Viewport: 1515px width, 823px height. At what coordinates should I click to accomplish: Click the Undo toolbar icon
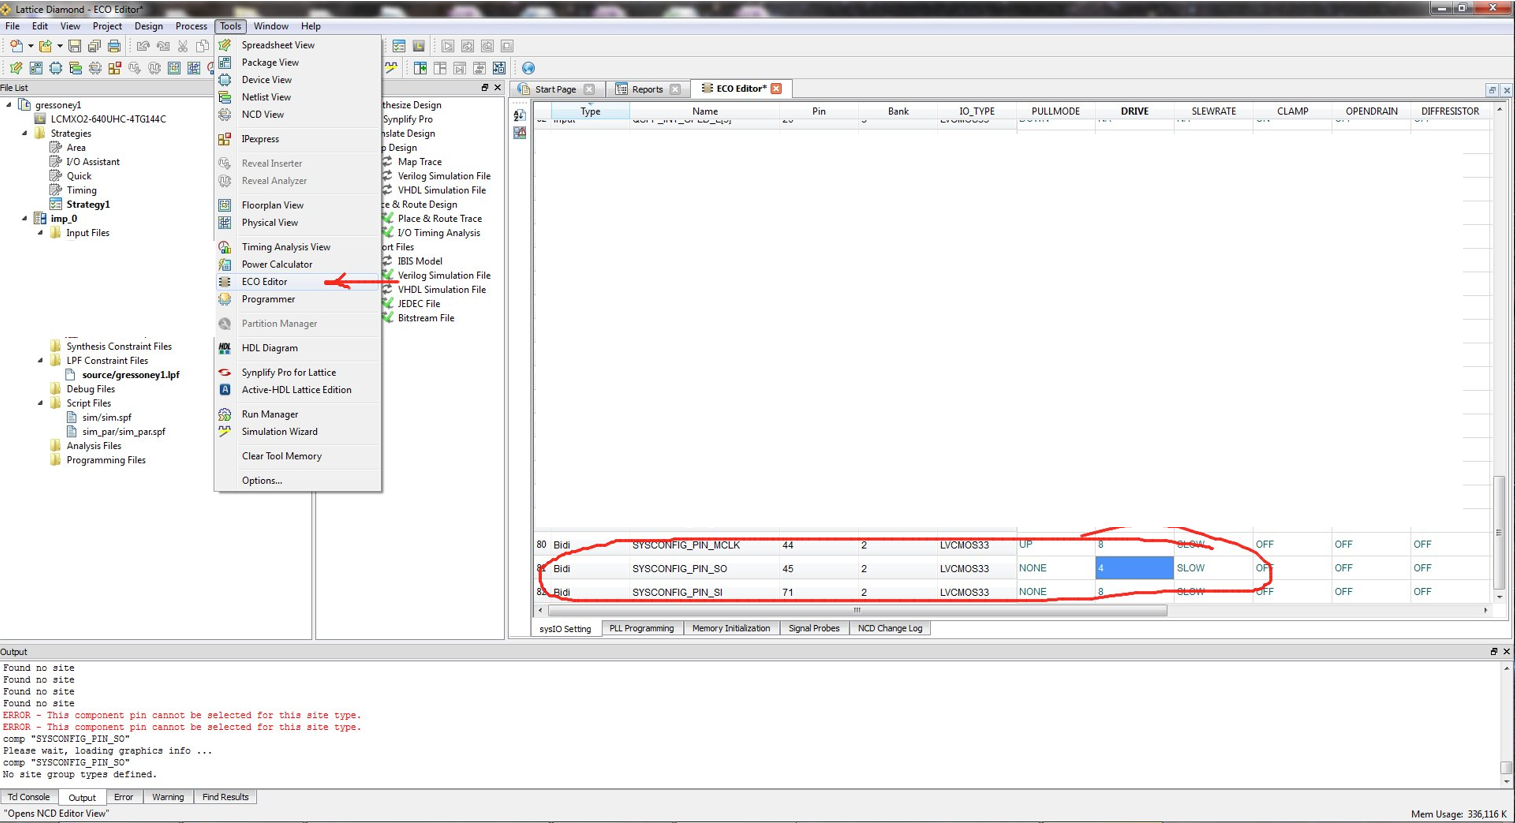[143, 46]
